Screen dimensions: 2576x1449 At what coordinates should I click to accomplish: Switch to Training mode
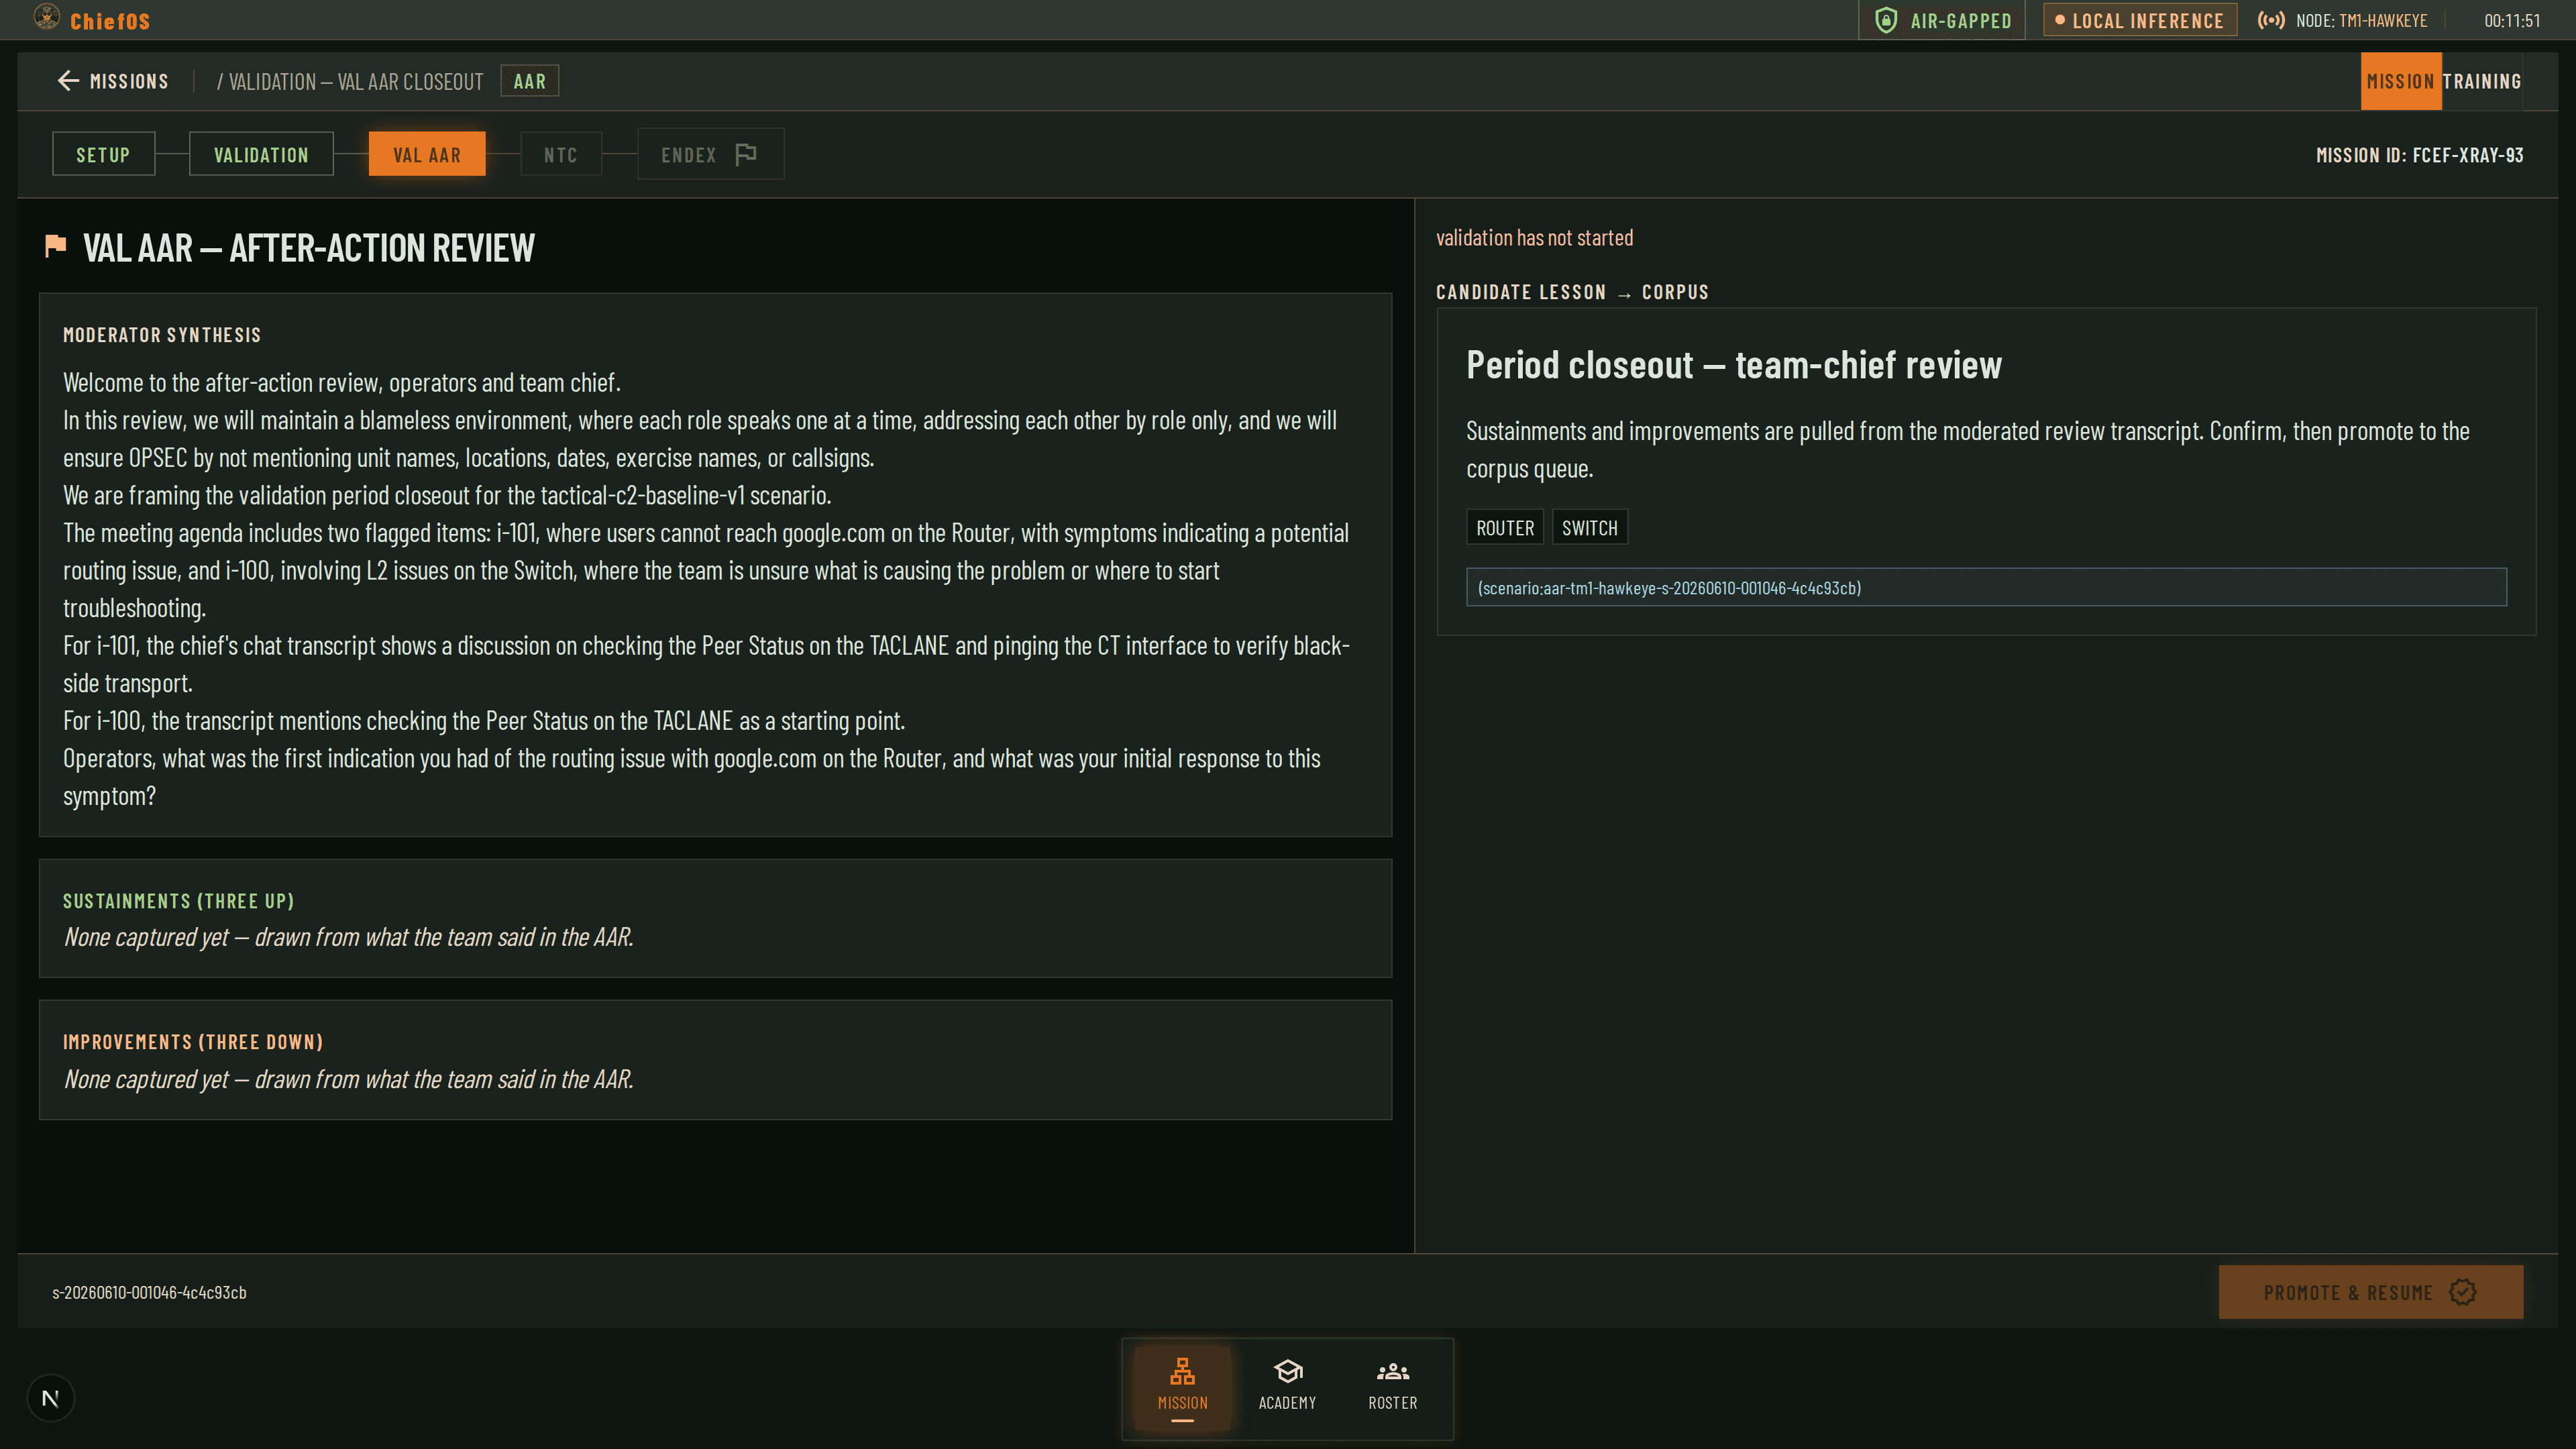2481,81
